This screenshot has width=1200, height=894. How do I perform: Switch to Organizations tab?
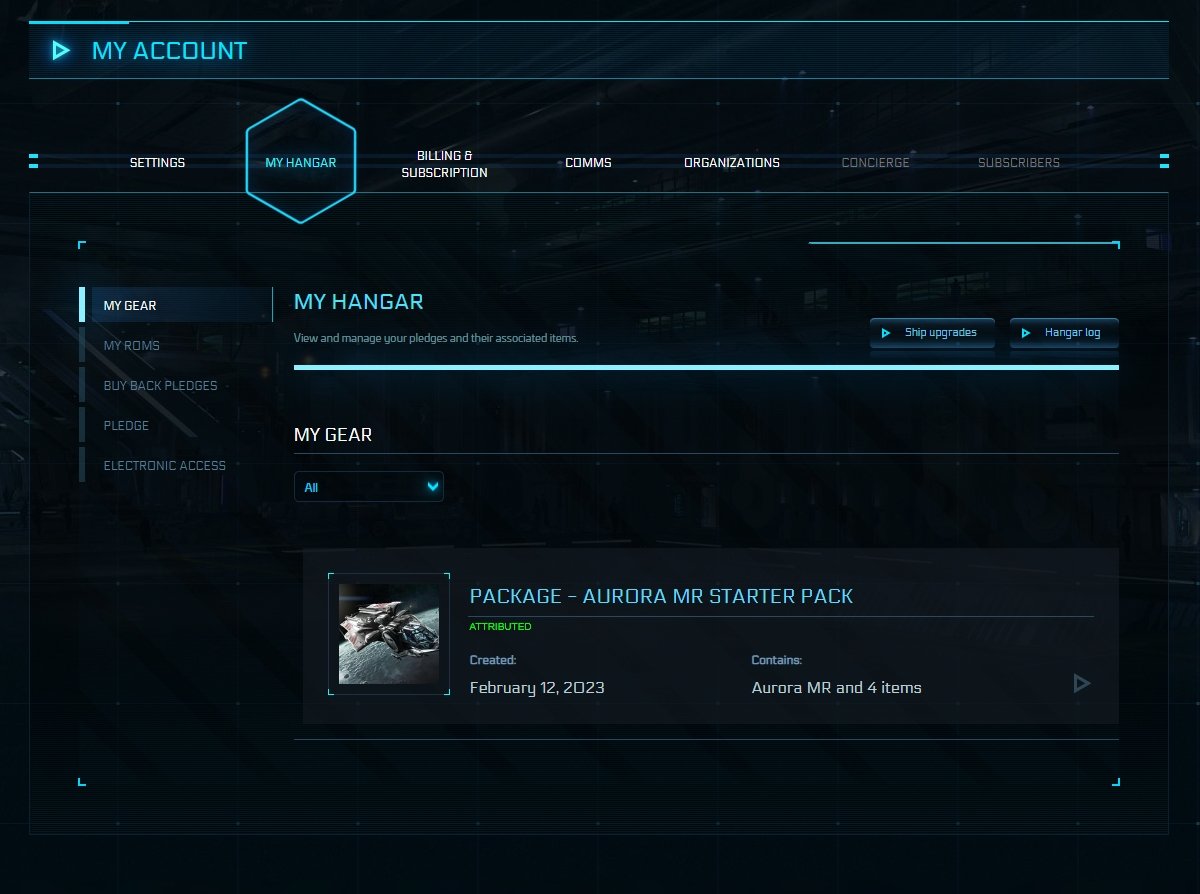click(x=732, y=163)
